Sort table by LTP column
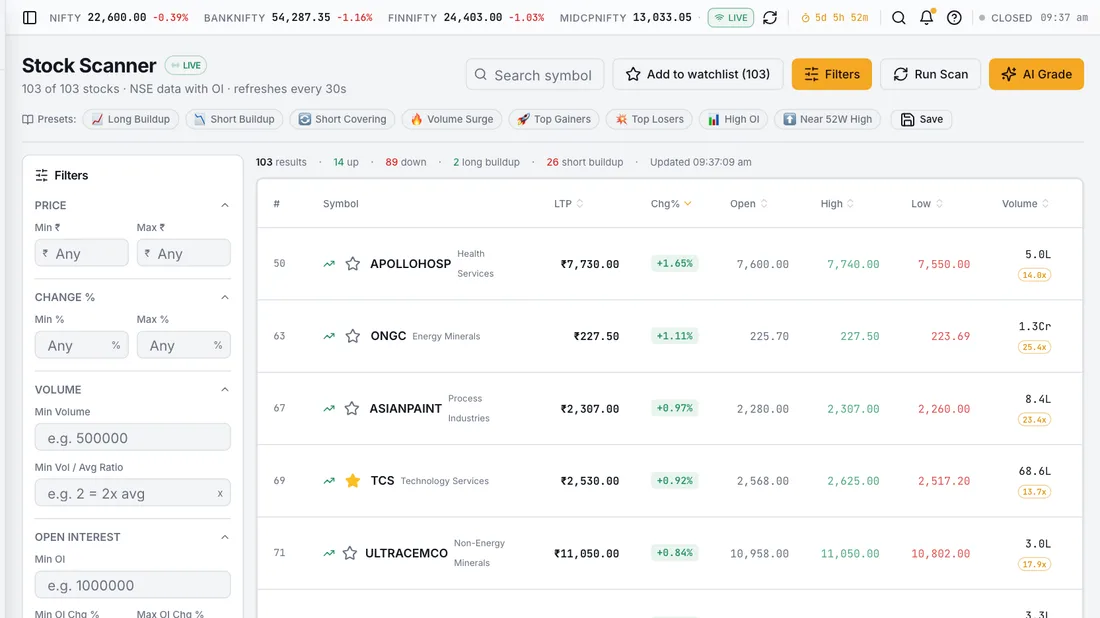This screenshot has height=618, width=1100. [568, 203]
